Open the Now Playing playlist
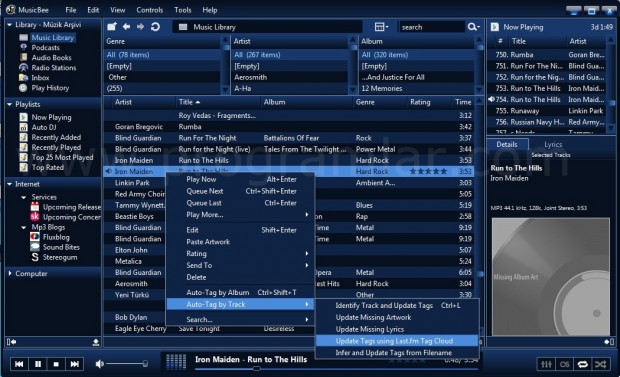 coord(51,117)
